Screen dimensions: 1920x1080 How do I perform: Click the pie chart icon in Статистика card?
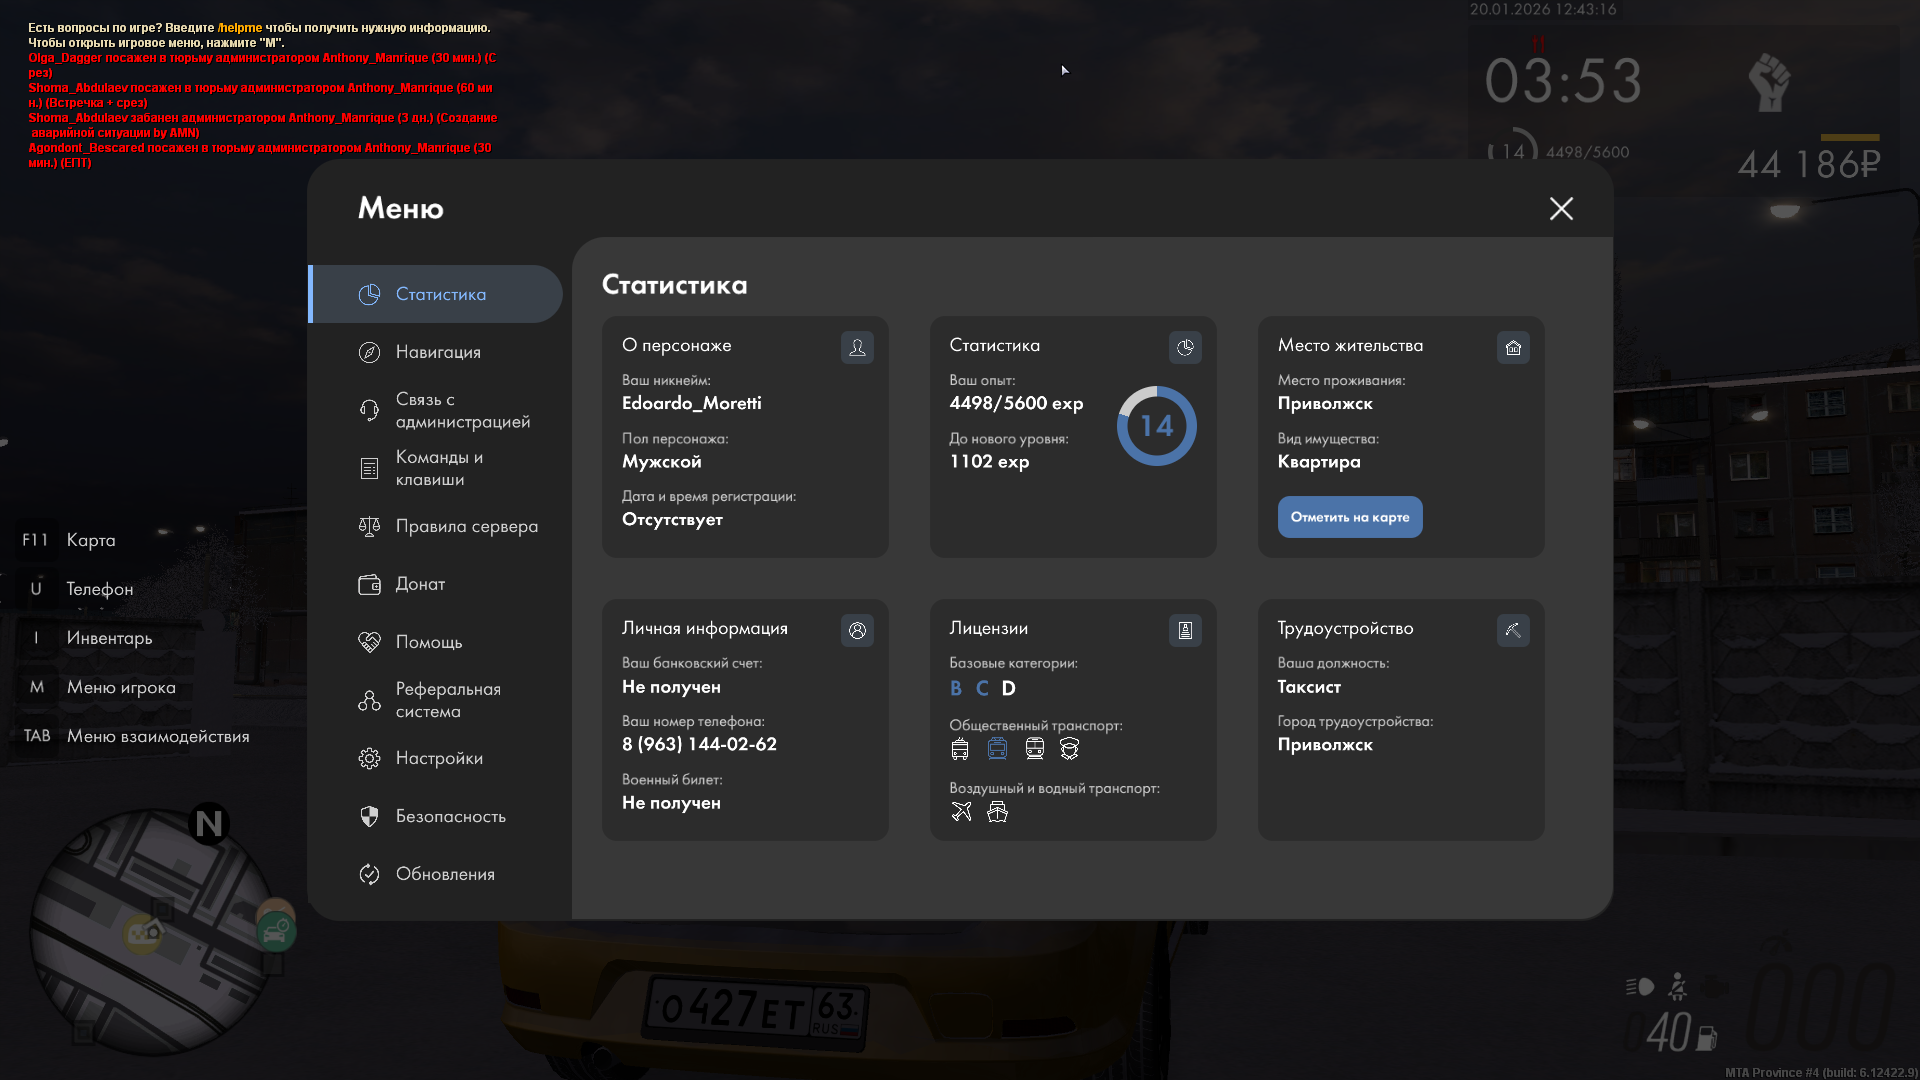point(1185,347)
